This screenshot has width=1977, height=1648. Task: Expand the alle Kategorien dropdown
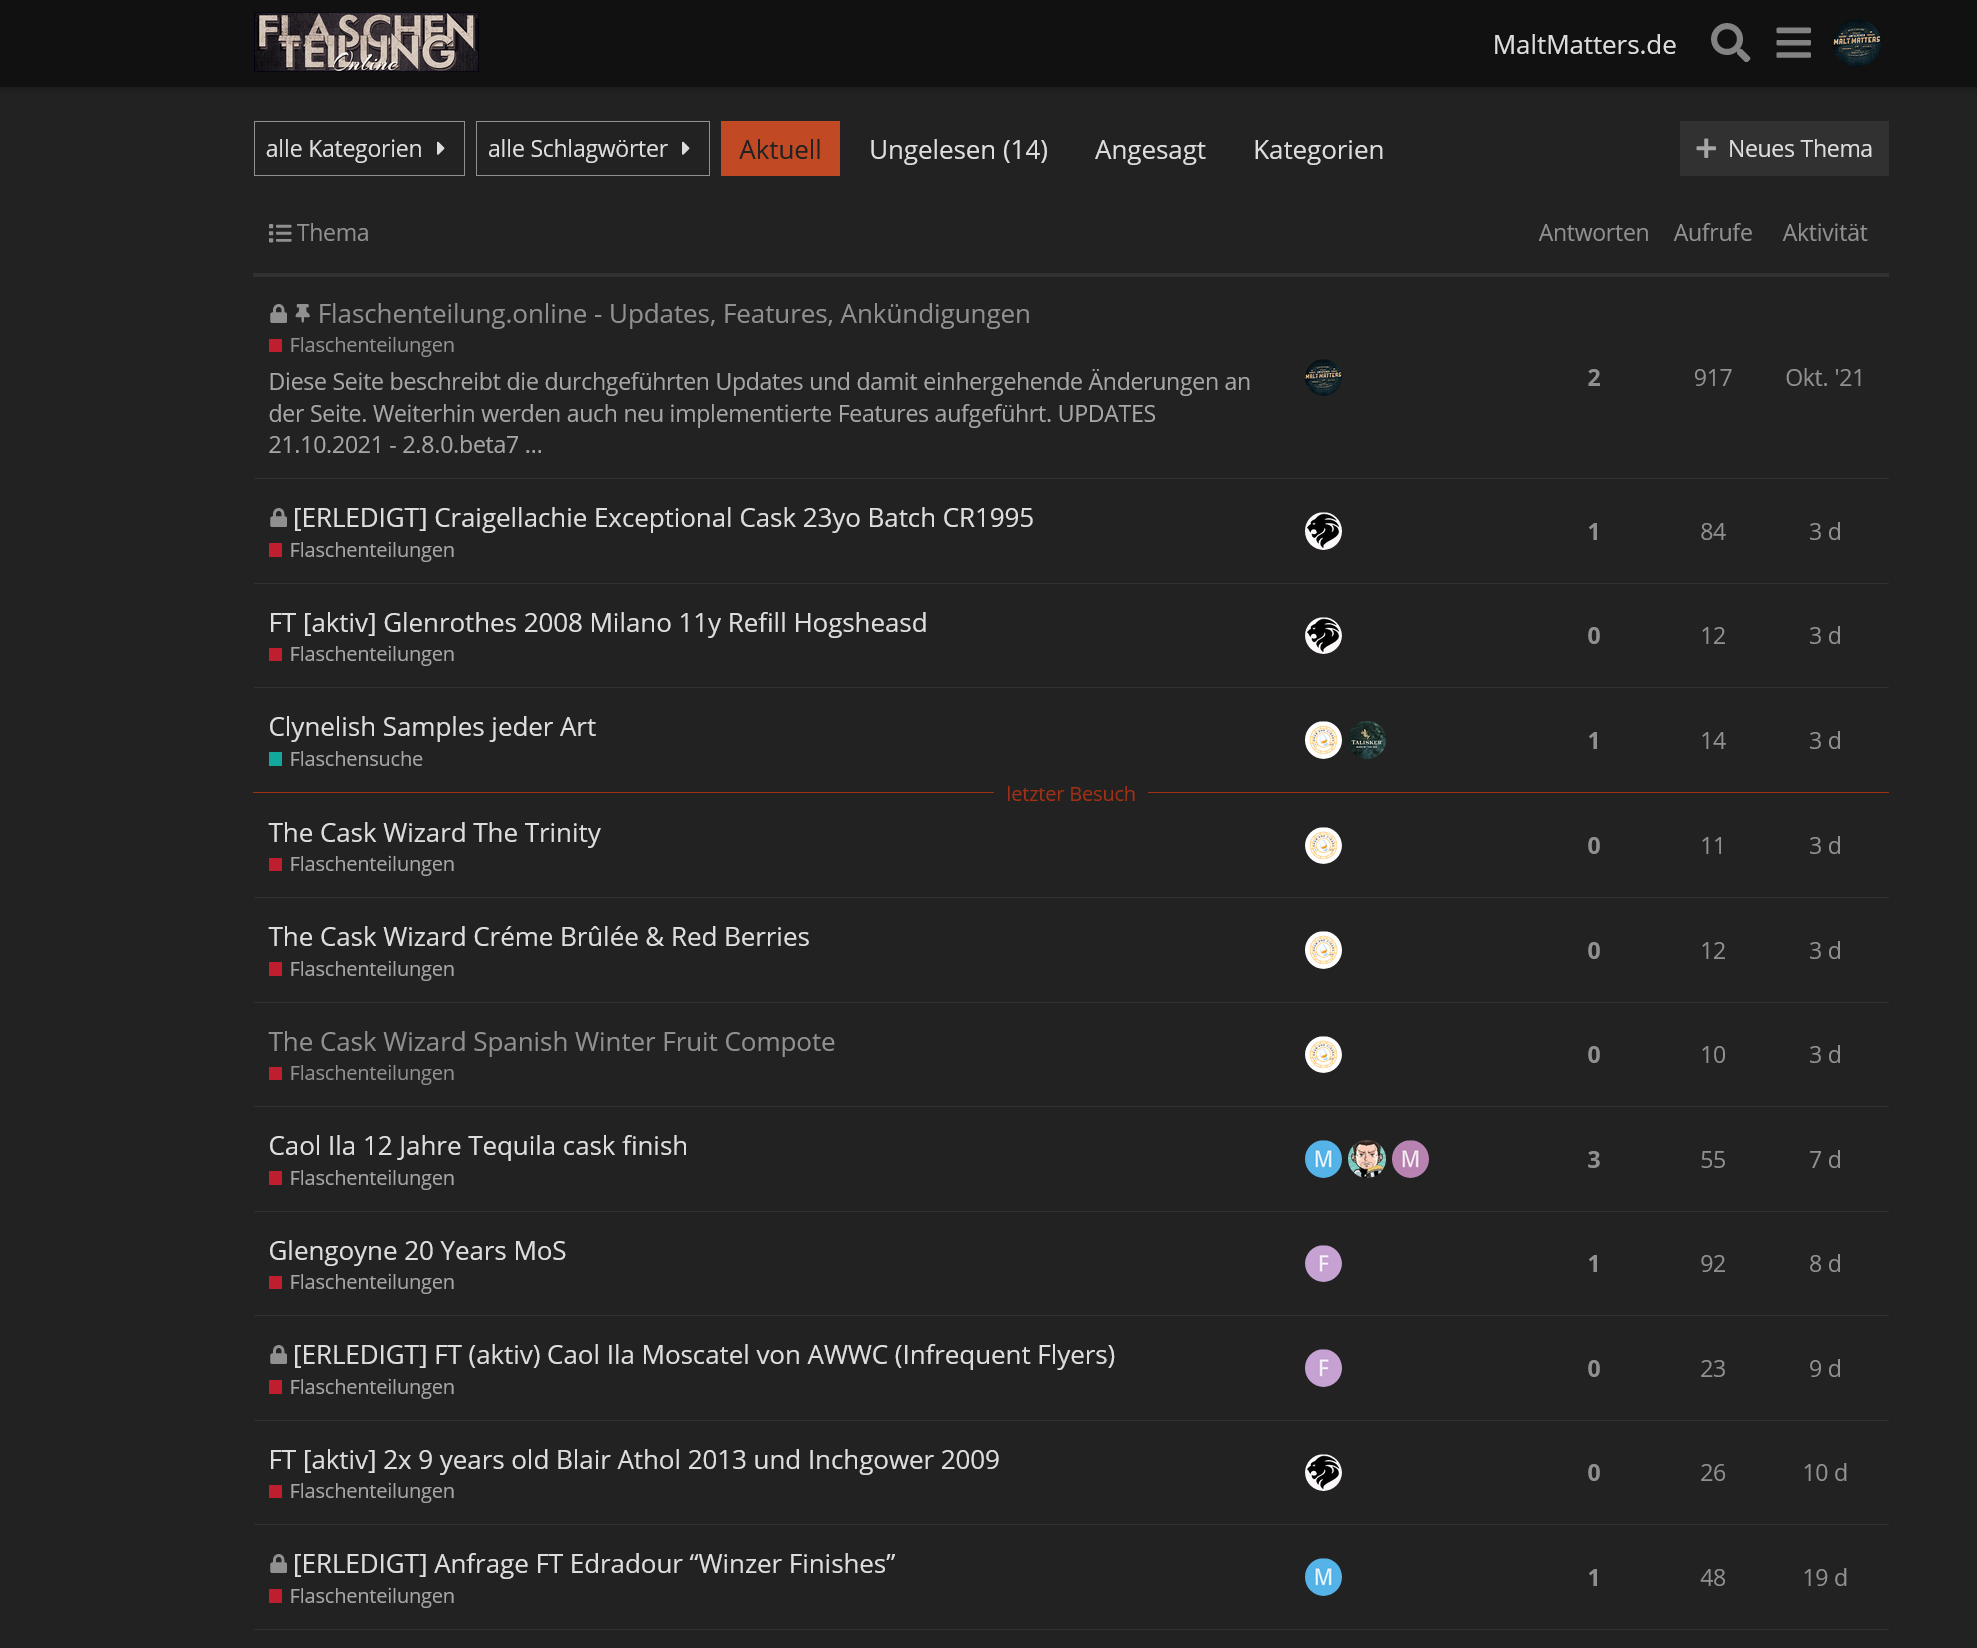pyautogui.click(x=359, y=149)
